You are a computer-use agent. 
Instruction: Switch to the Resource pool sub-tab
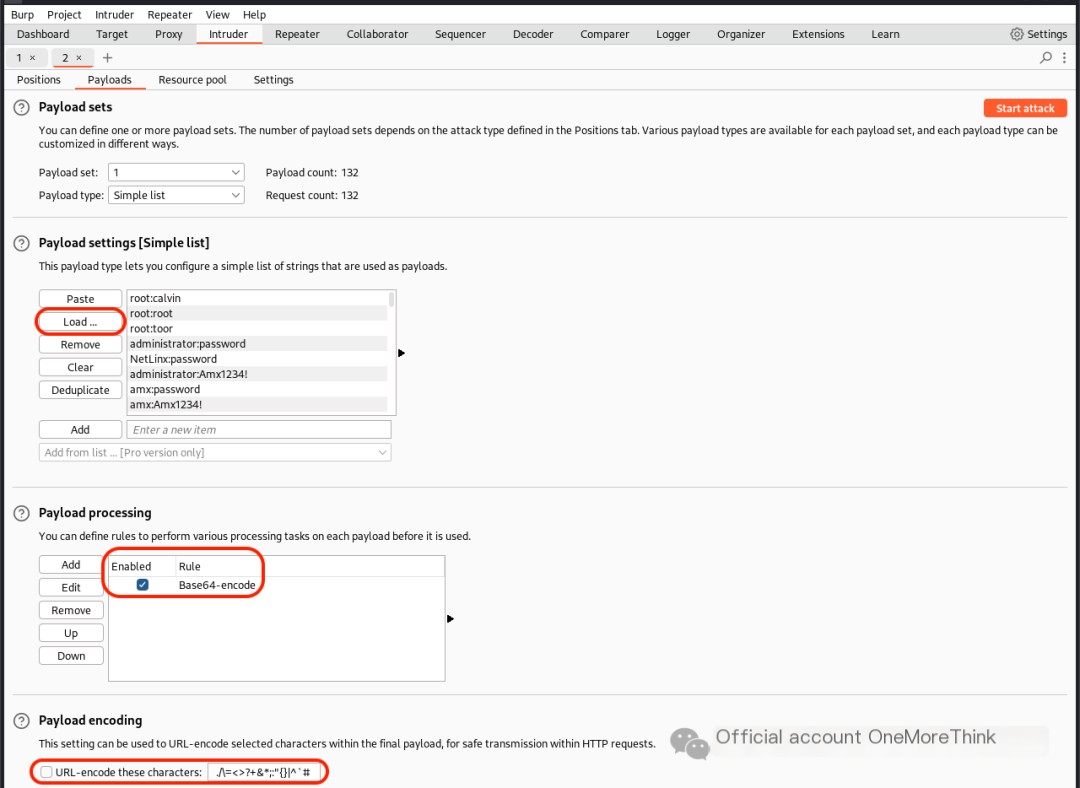point(192,80)
